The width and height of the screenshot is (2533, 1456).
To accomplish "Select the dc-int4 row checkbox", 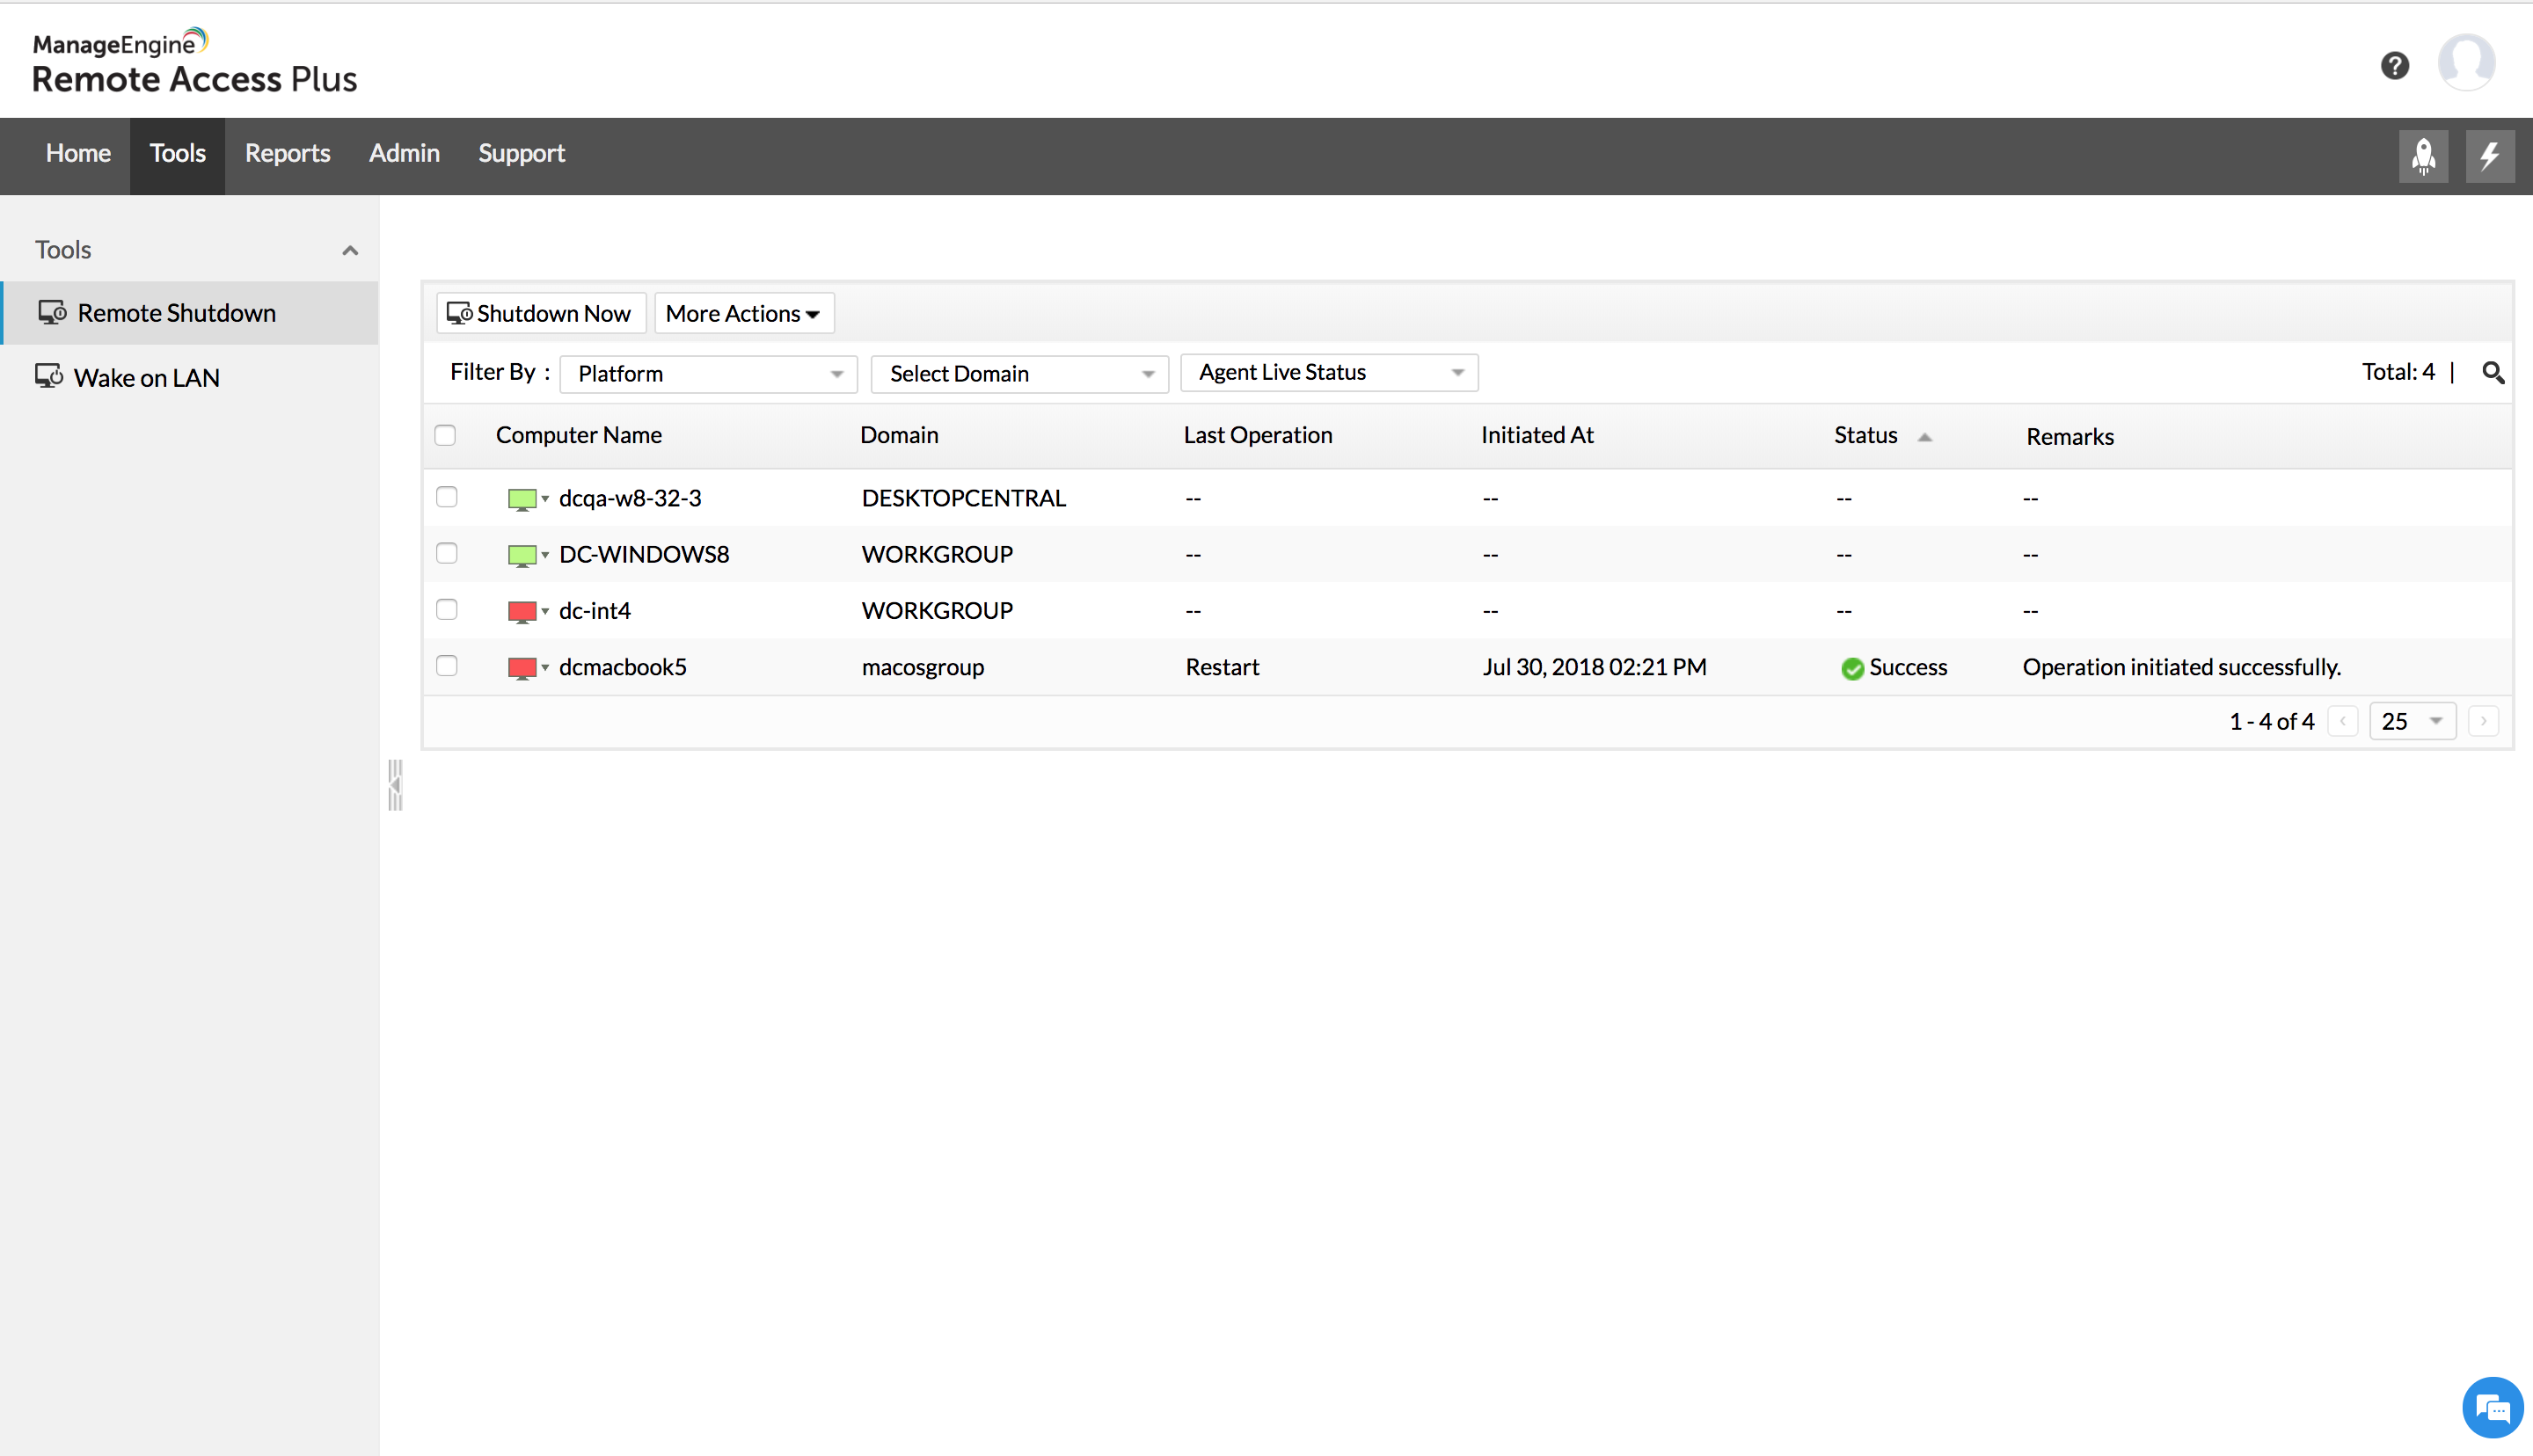I will click(447, 610).
